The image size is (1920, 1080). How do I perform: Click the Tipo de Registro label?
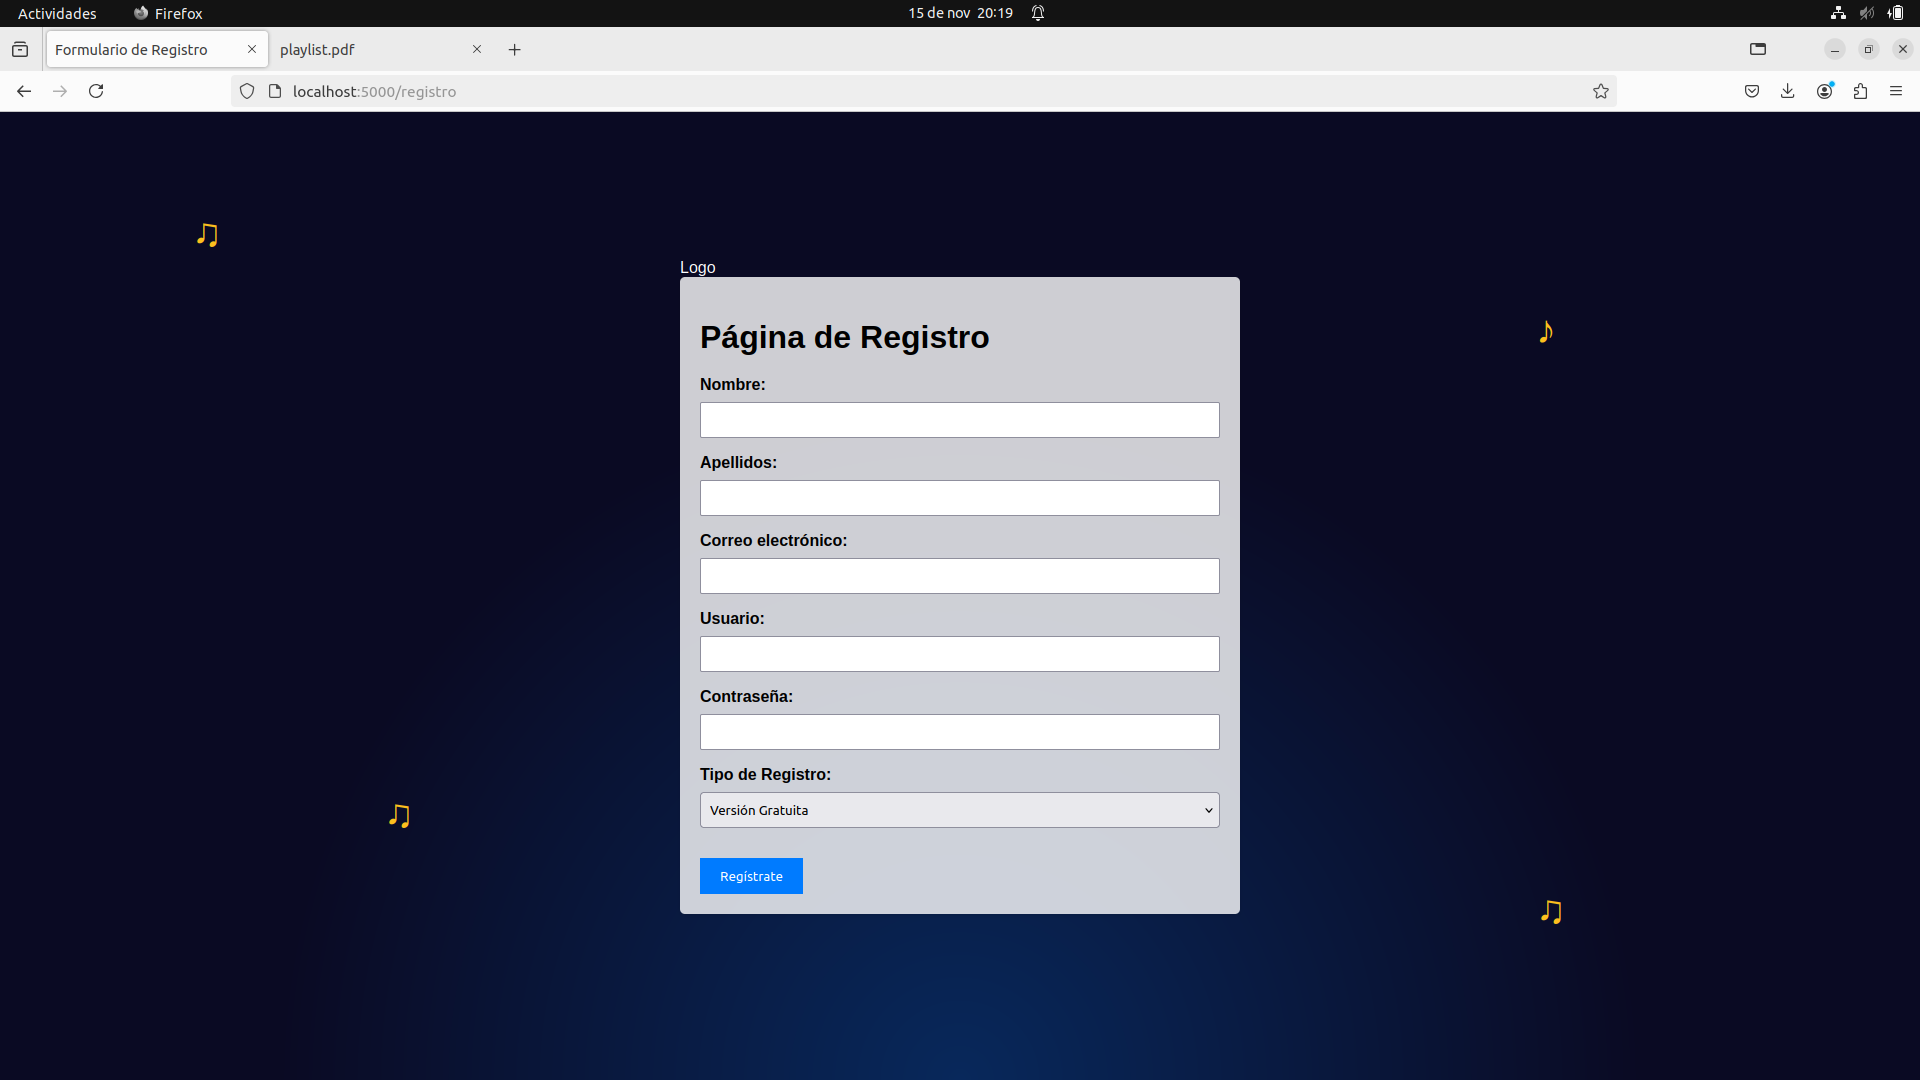tap(765, 774)
